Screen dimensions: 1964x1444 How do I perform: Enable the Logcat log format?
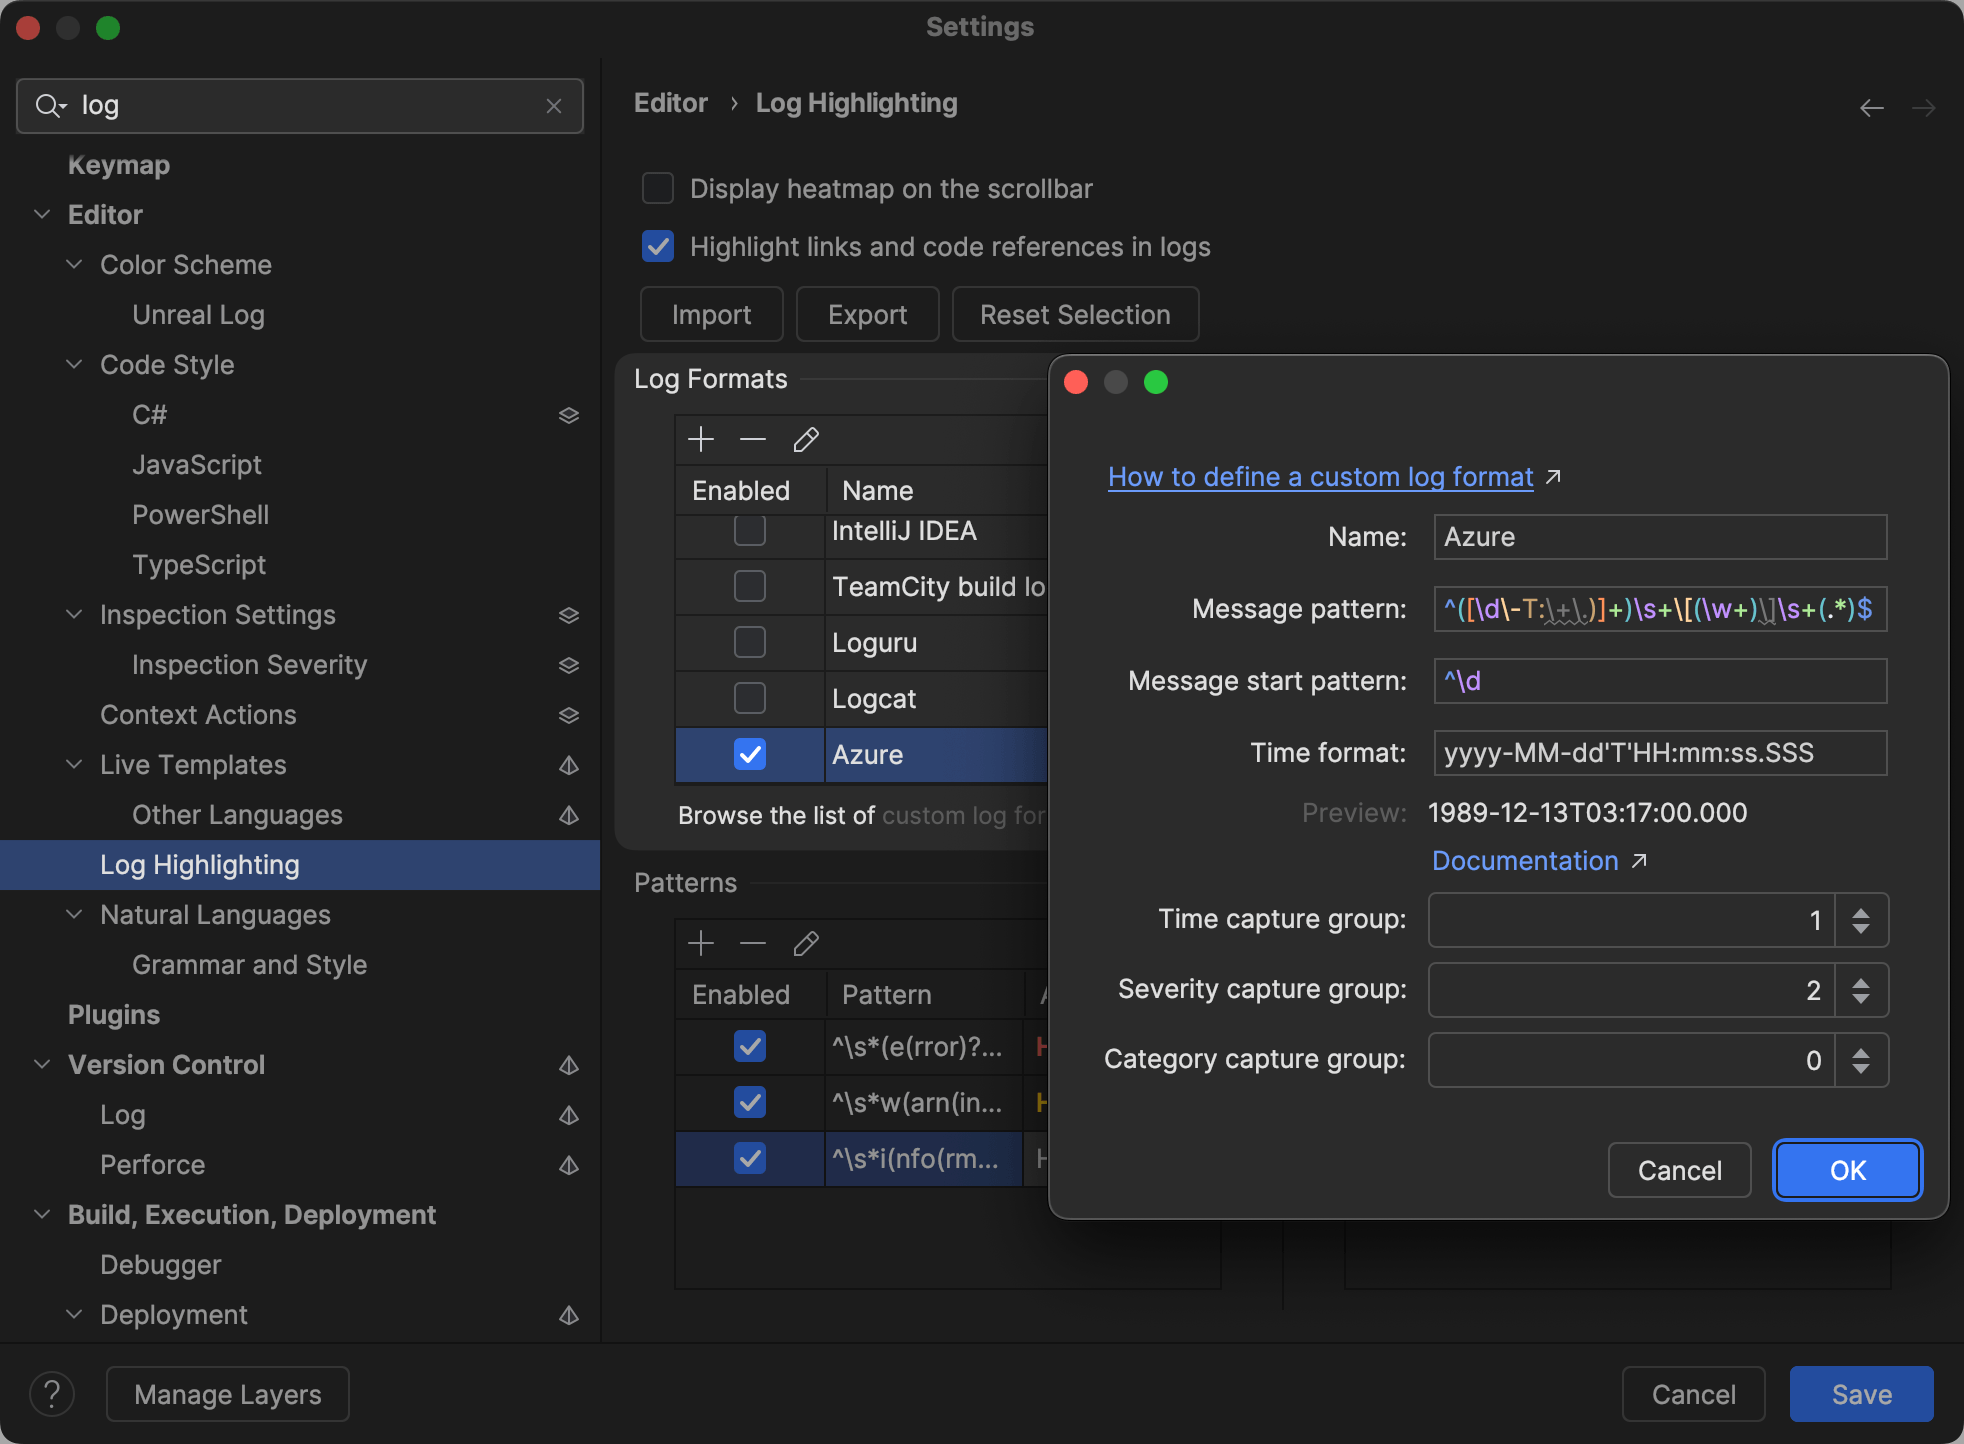click(x=749, y=698)
